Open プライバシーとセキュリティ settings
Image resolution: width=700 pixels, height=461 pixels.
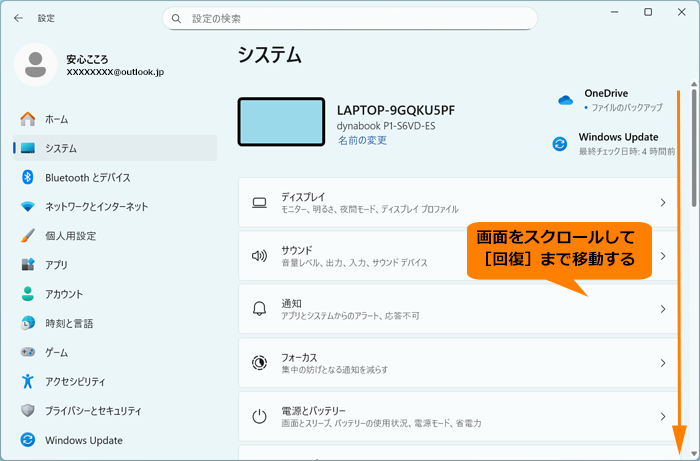(115, 411)
